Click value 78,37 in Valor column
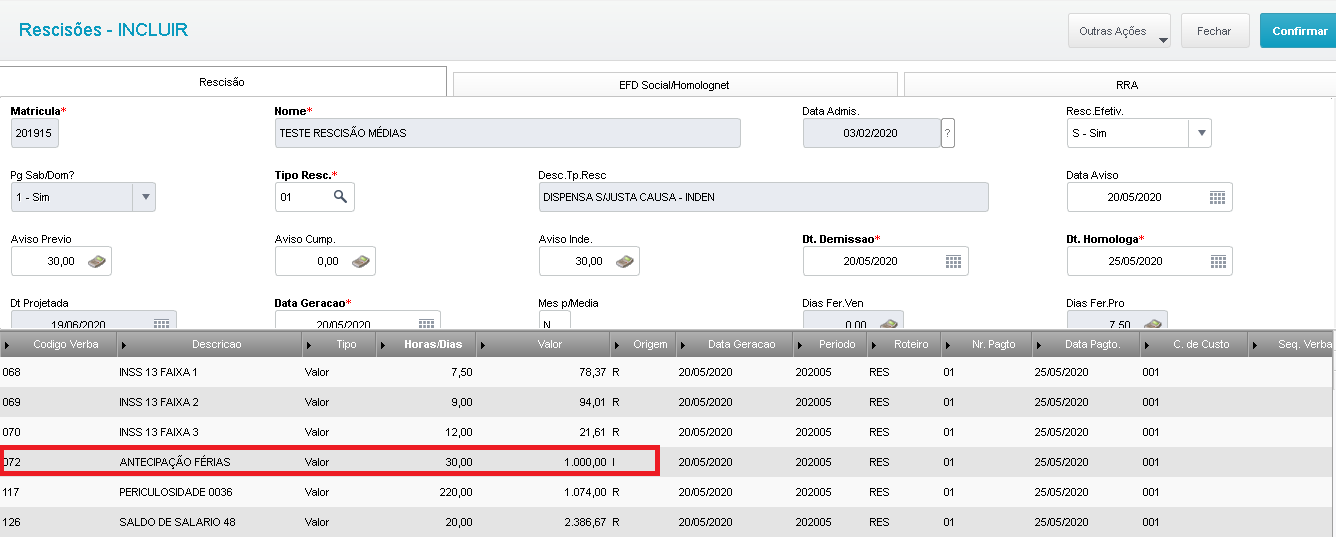 [591, 372]
